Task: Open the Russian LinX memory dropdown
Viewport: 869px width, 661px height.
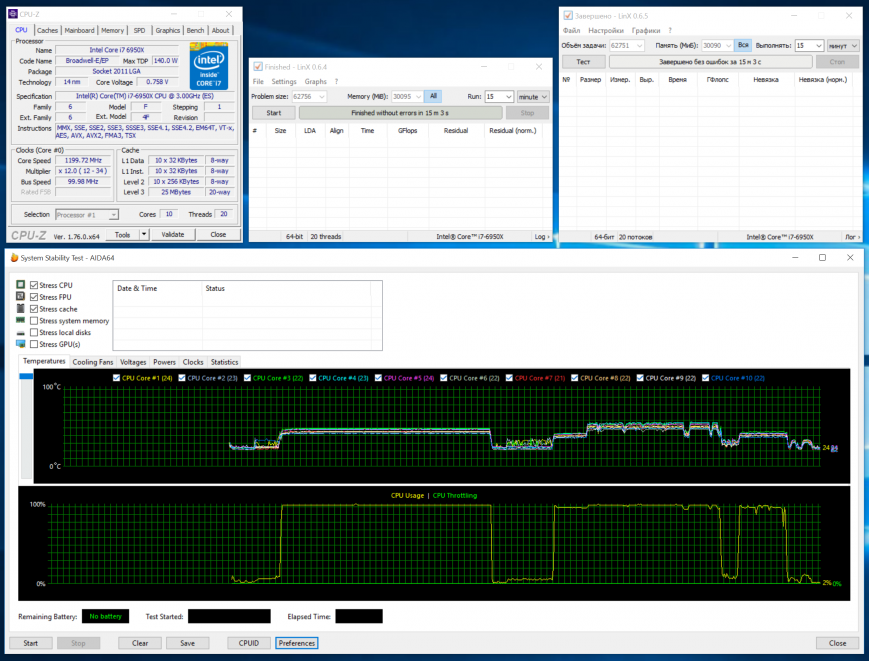Action: (728, 45)
